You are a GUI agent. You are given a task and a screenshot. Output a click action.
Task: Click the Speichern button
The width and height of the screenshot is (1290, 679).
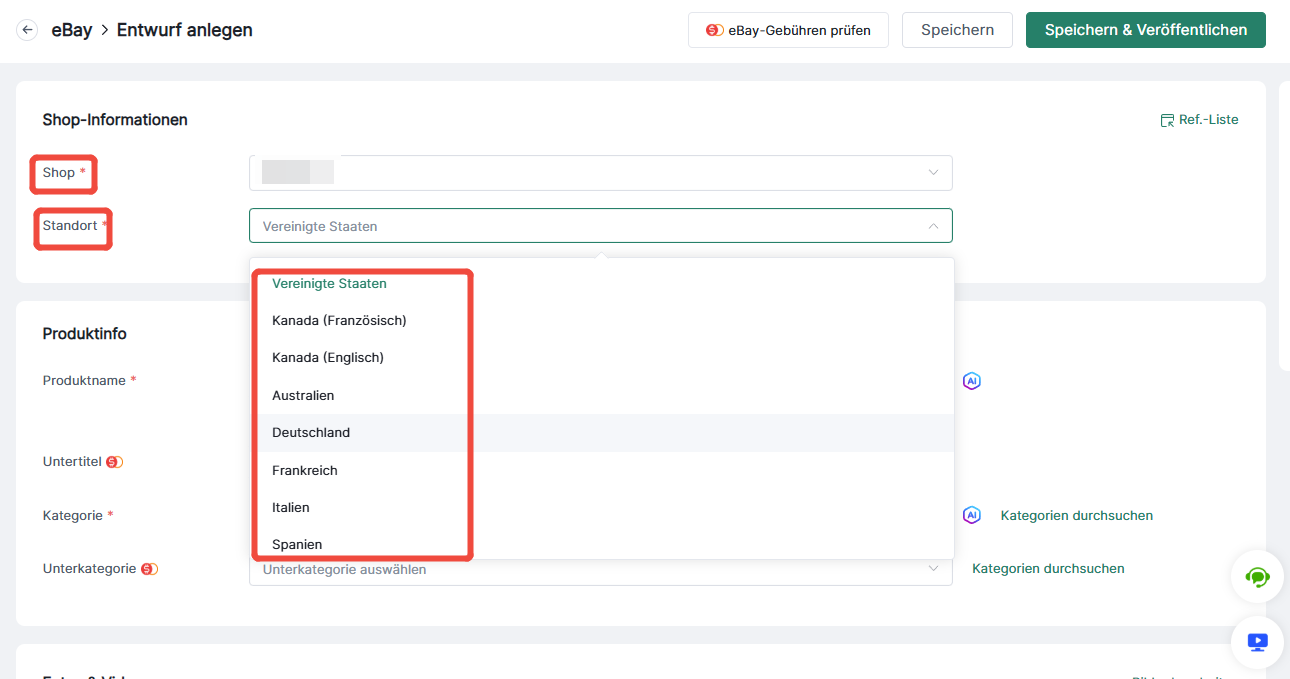(957, 30)
